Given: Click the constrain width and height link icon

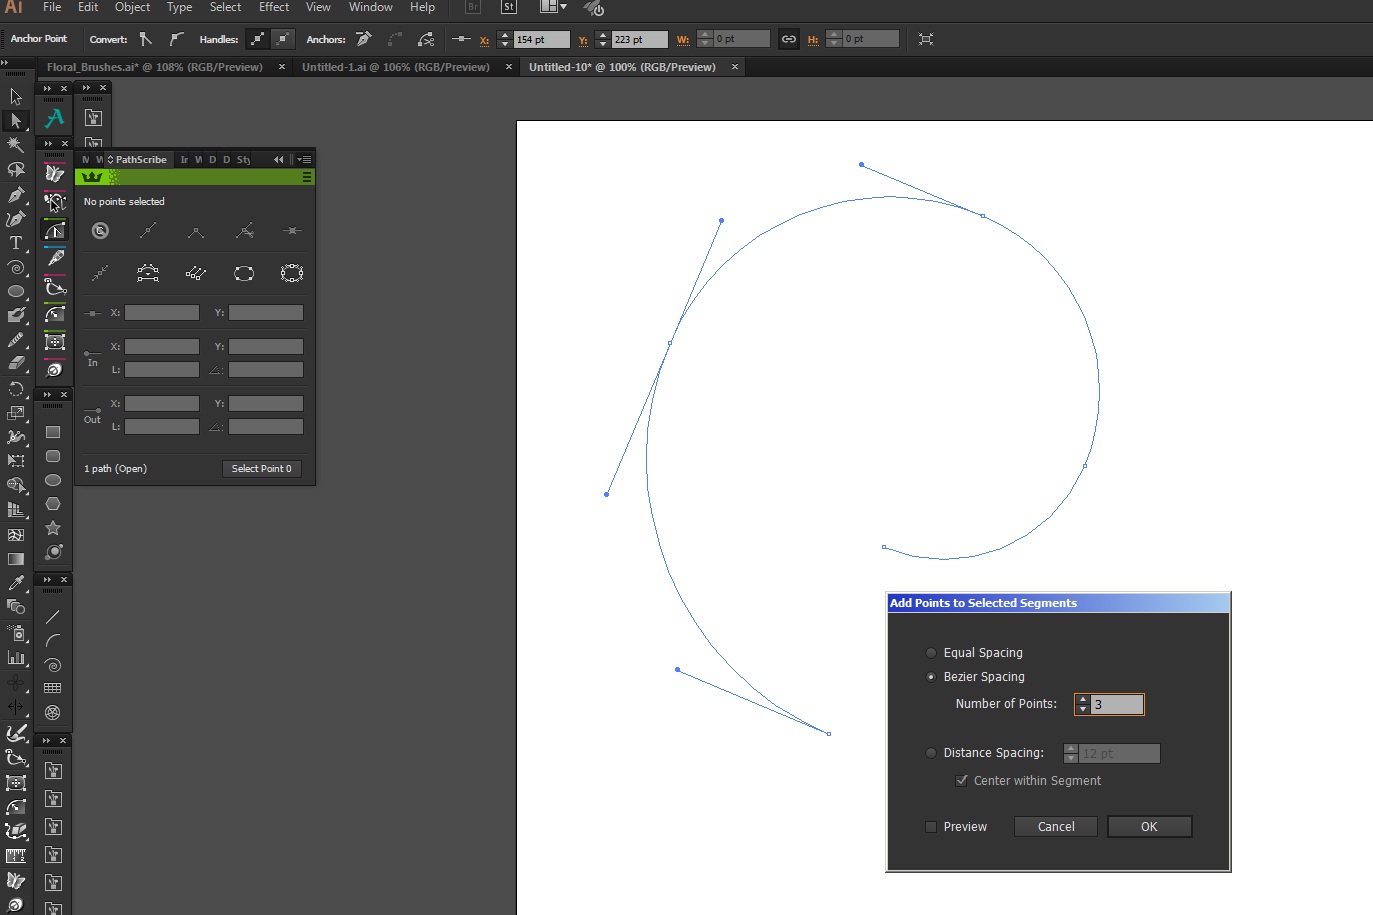Looking at the screenshot, I should coord(789,39).
